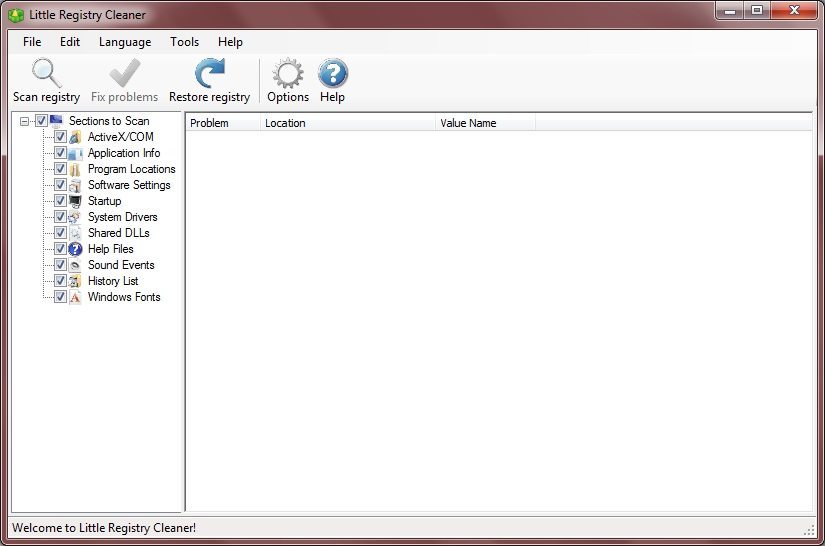This screenshot has height=546, width=825.
Task: Sort results by Location column header
Action: coord(348,123)
